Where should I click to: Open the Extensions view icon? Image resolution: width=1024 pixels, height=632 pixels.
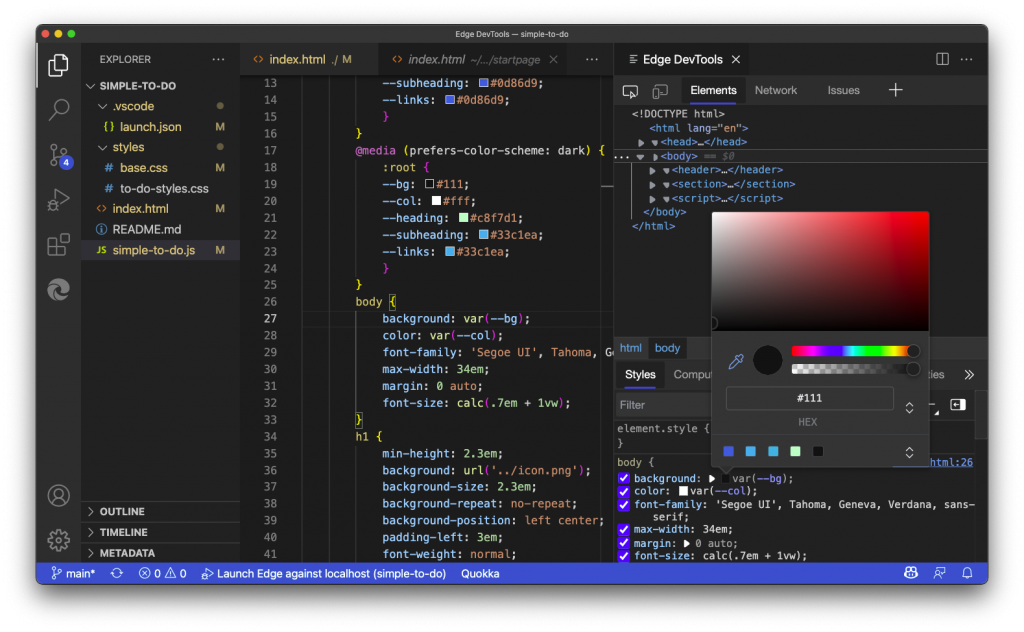pyautogui.click(x=59, y=245)
